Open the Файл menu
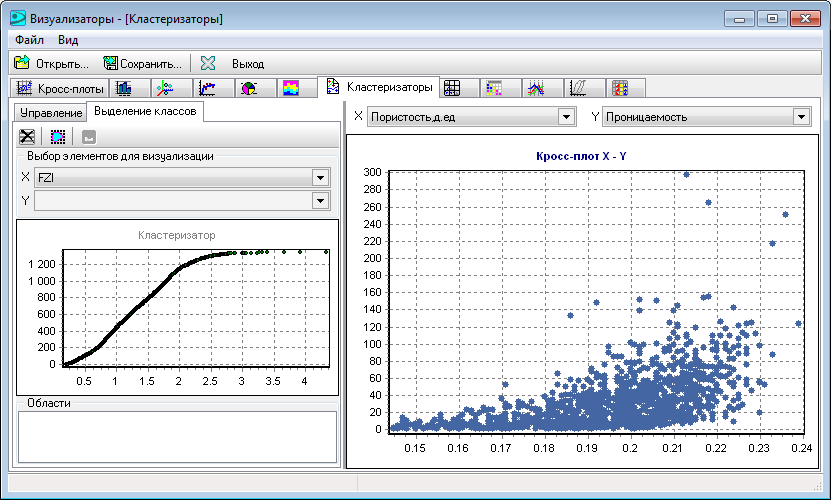The height and width of the screenshot is (500, 831). (29, 40)
